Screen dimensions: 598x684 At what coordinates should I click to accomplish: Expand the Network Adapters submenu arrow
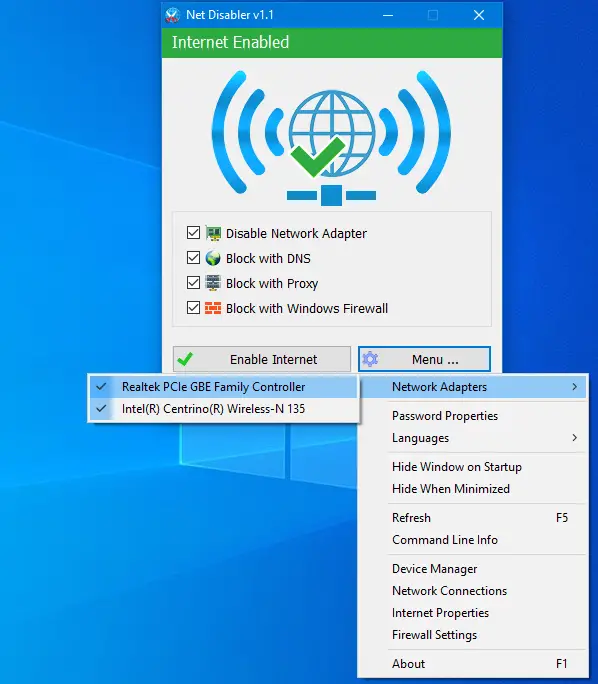coord(574,387)
